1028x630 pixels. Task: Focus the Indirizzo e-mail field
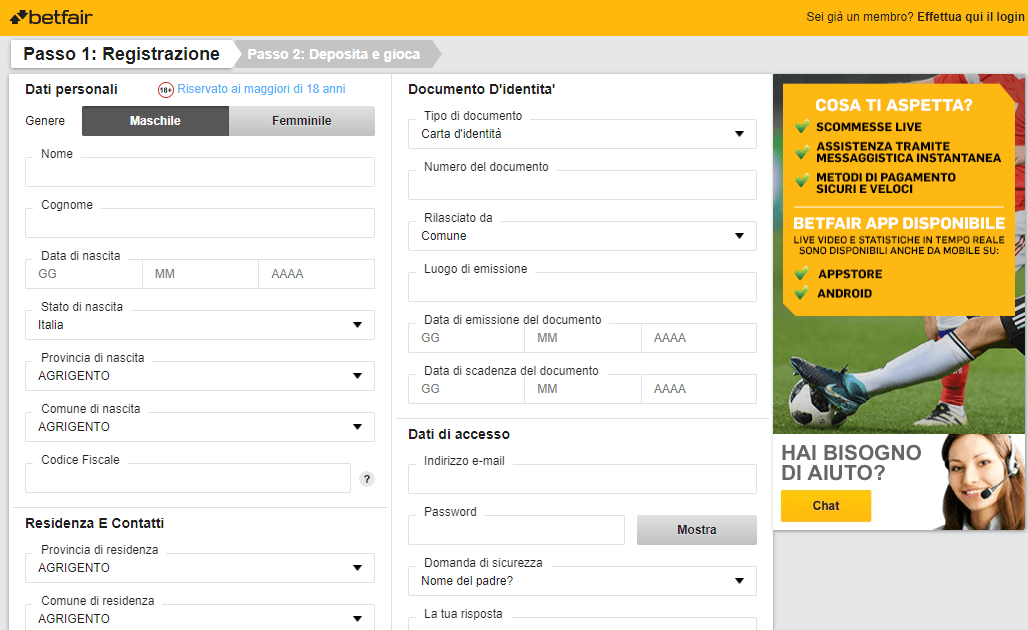pos(582,479)
